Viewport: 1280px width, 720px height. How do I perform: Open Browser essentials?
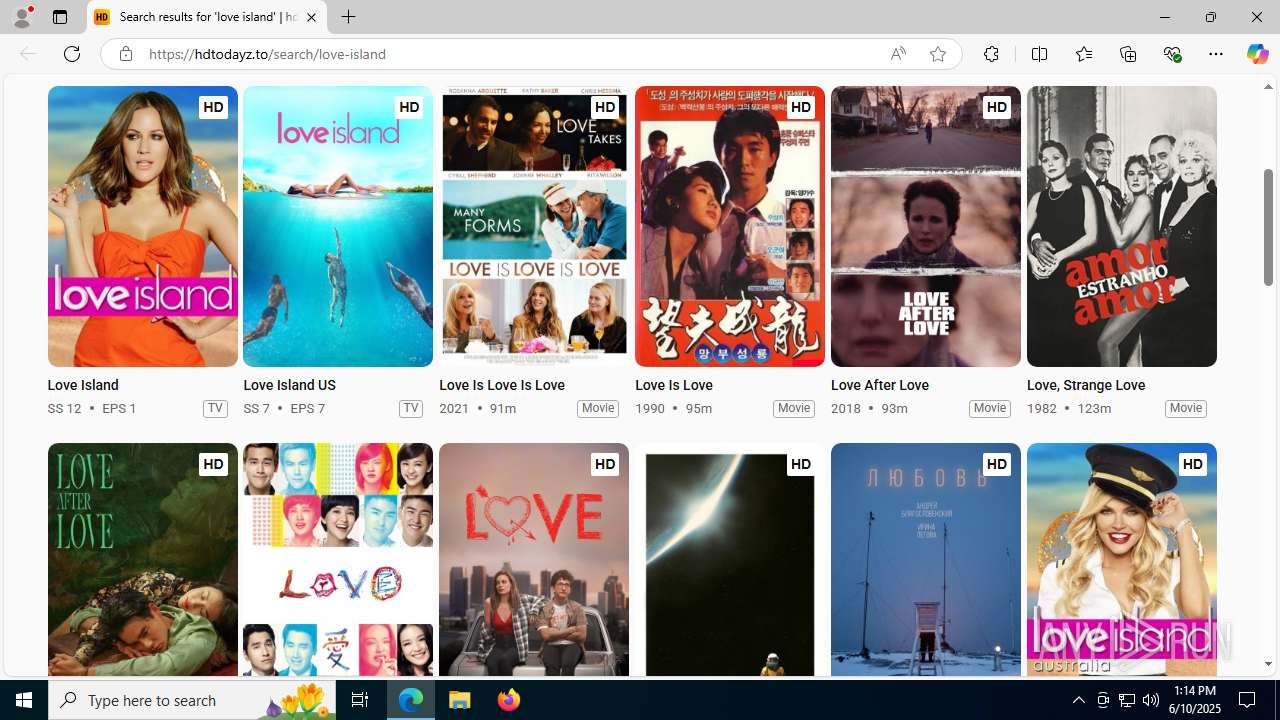(x=1172, y=54)
